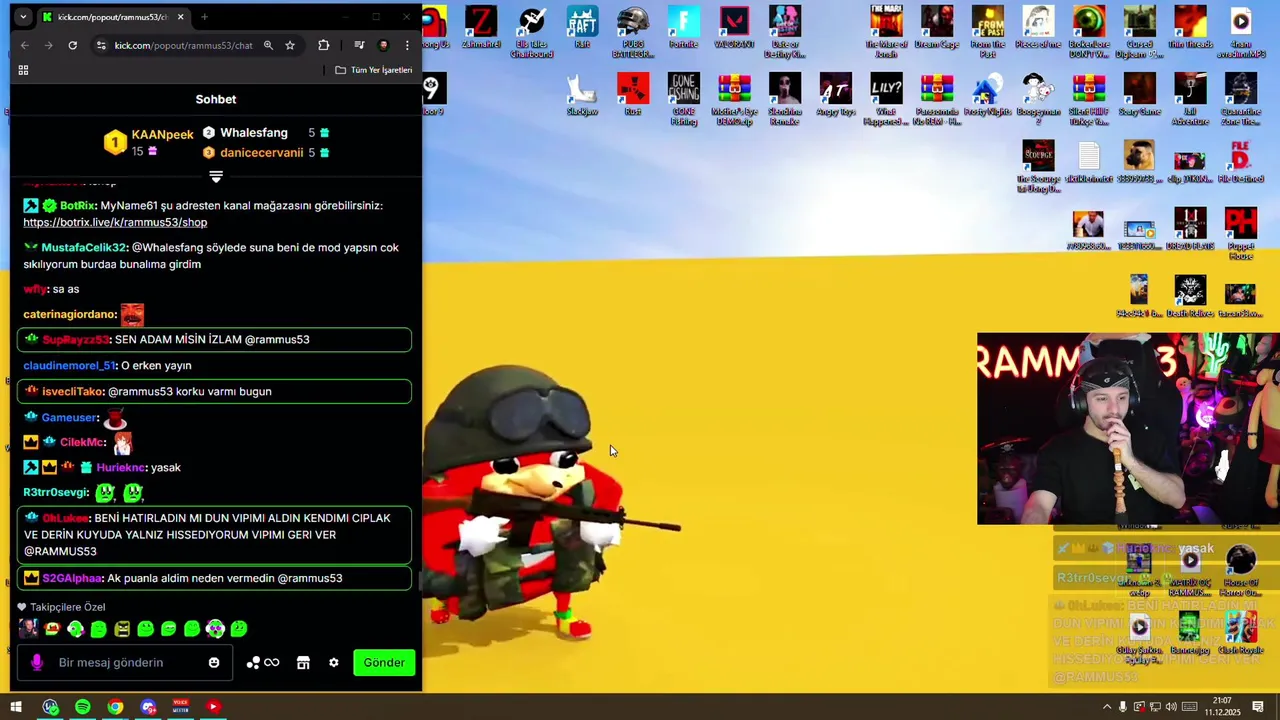Reload the kick chat page

coord(72,45)
